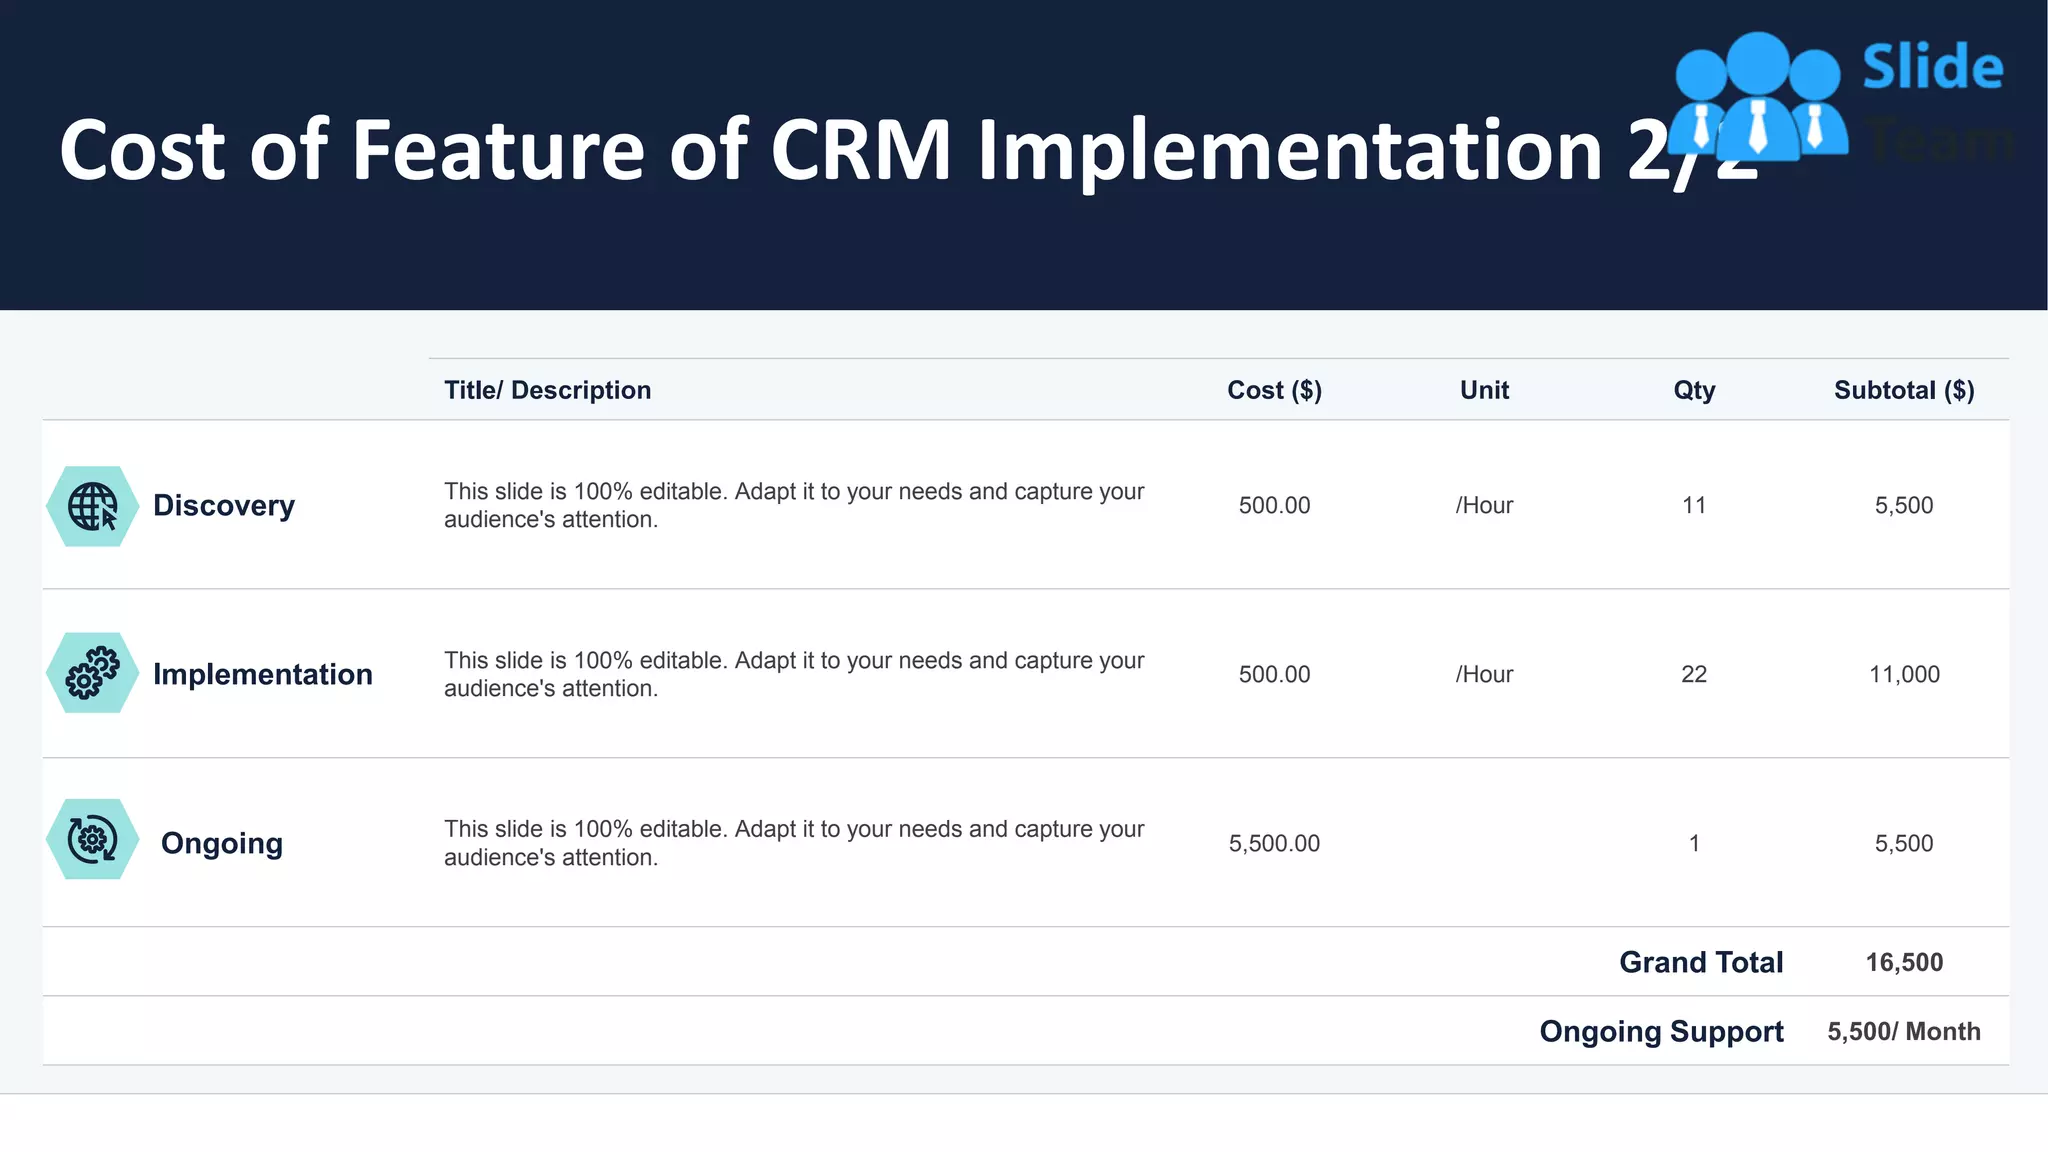Image resolution: width=2048 pixels, height=1152 pixels.
Task: Select the Ongoing row label
Action: 222,844
